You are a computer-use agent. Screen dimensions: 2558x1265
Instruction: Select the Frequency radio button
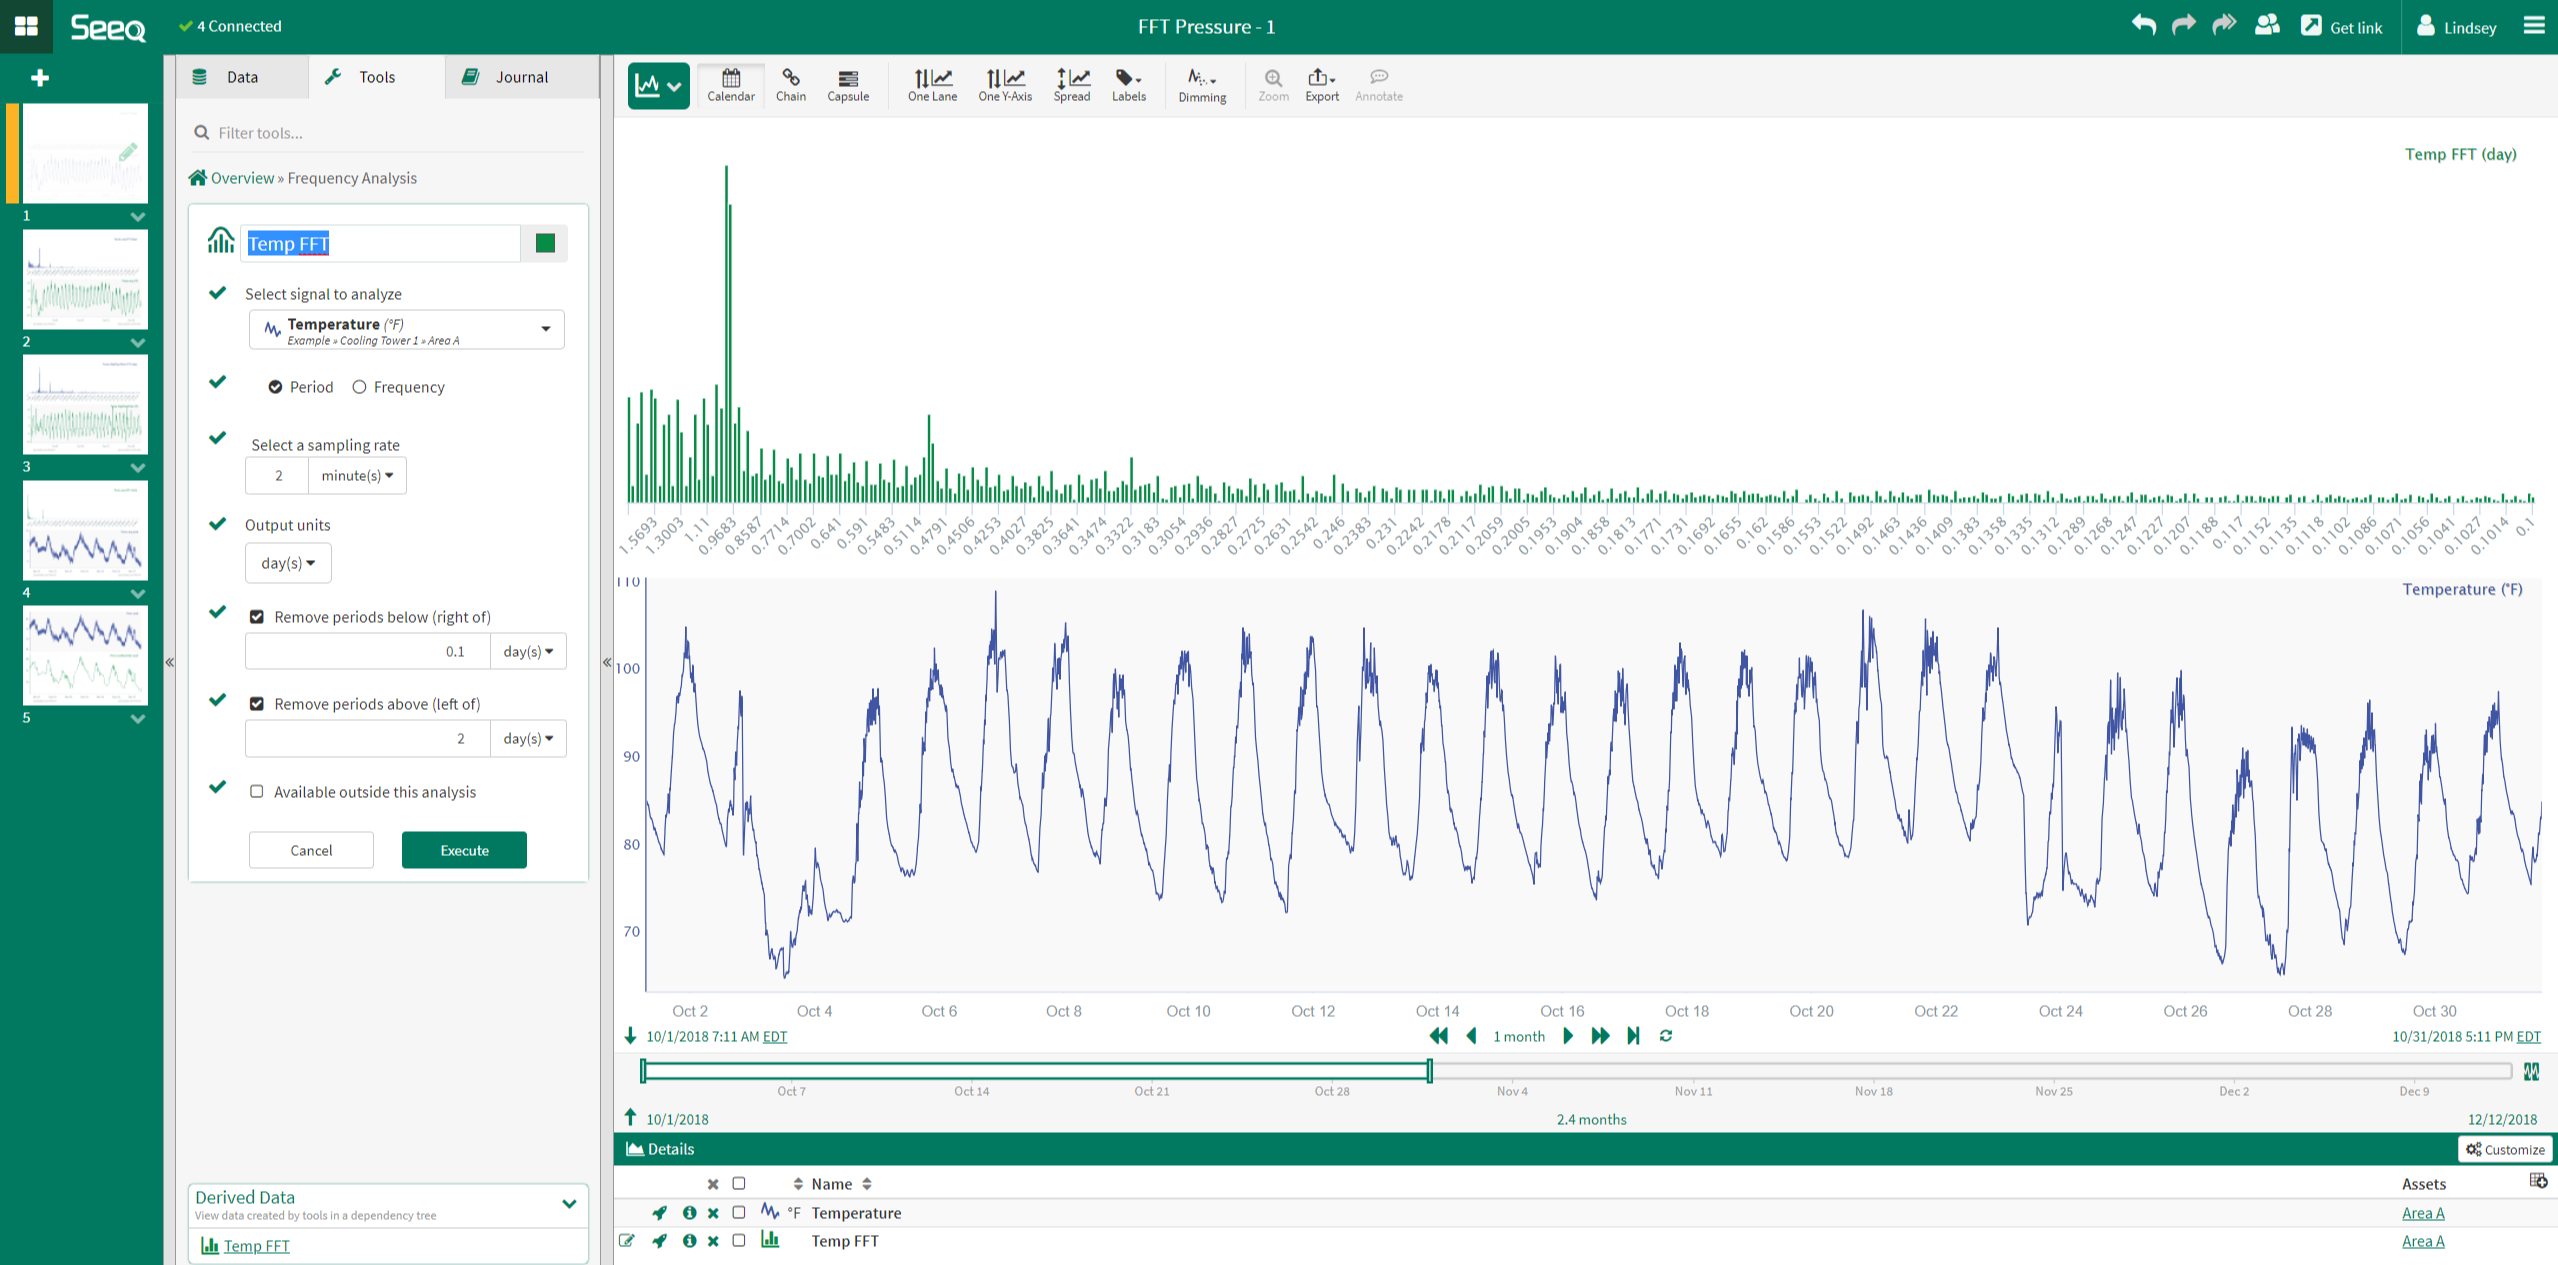pyautogui.click(x=359, y=387)
